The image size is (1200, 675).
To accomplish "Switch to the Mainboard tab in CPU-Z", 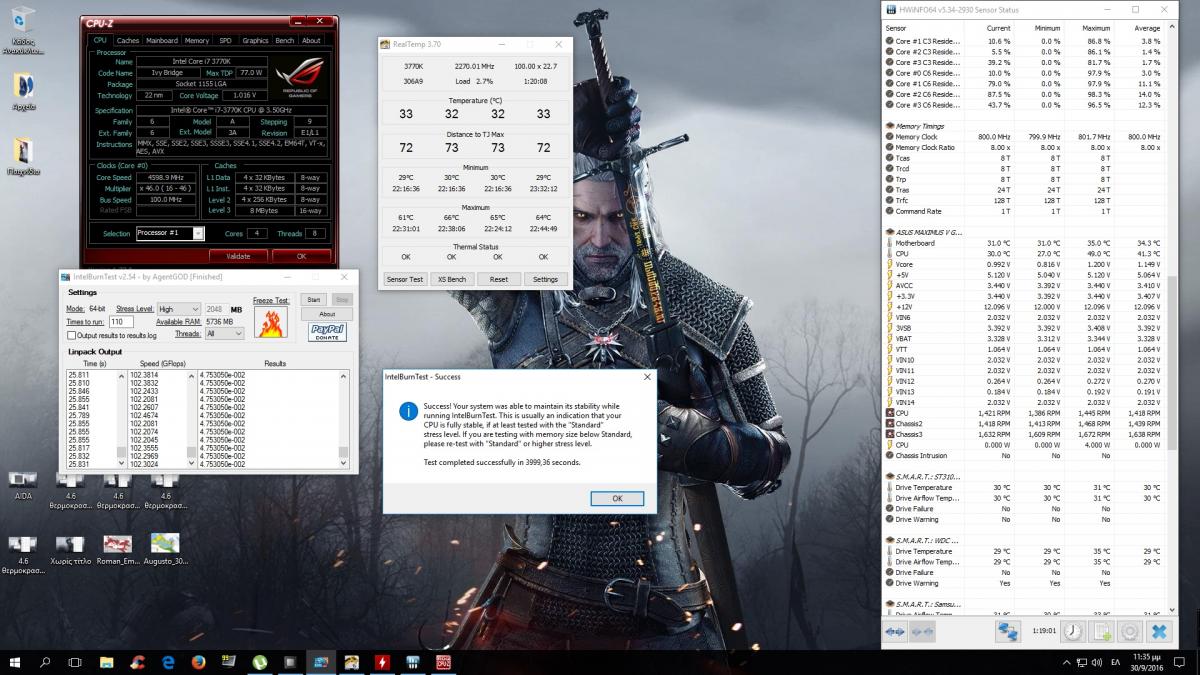I will (162, 41).
